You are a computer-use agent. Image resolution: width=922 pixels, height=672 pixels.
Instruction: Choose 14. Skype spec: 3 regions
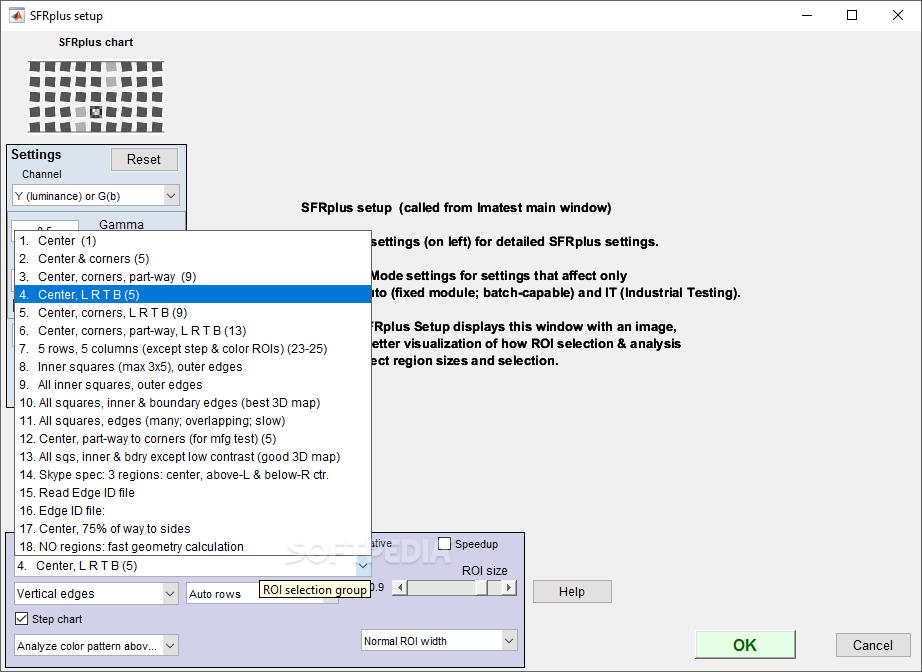pyautogui.click(x=193, y=474)
